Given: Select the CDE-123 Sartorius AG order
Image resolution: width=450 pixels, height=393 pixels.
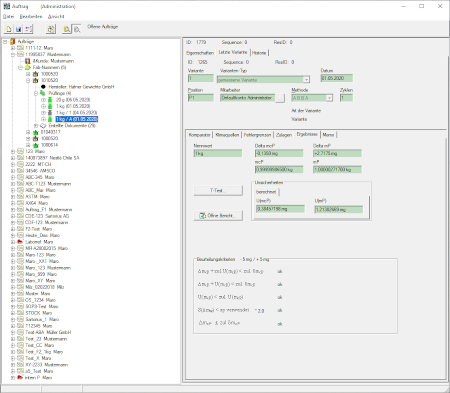Looking at the screenshot, I should click(x=47, y=216).
